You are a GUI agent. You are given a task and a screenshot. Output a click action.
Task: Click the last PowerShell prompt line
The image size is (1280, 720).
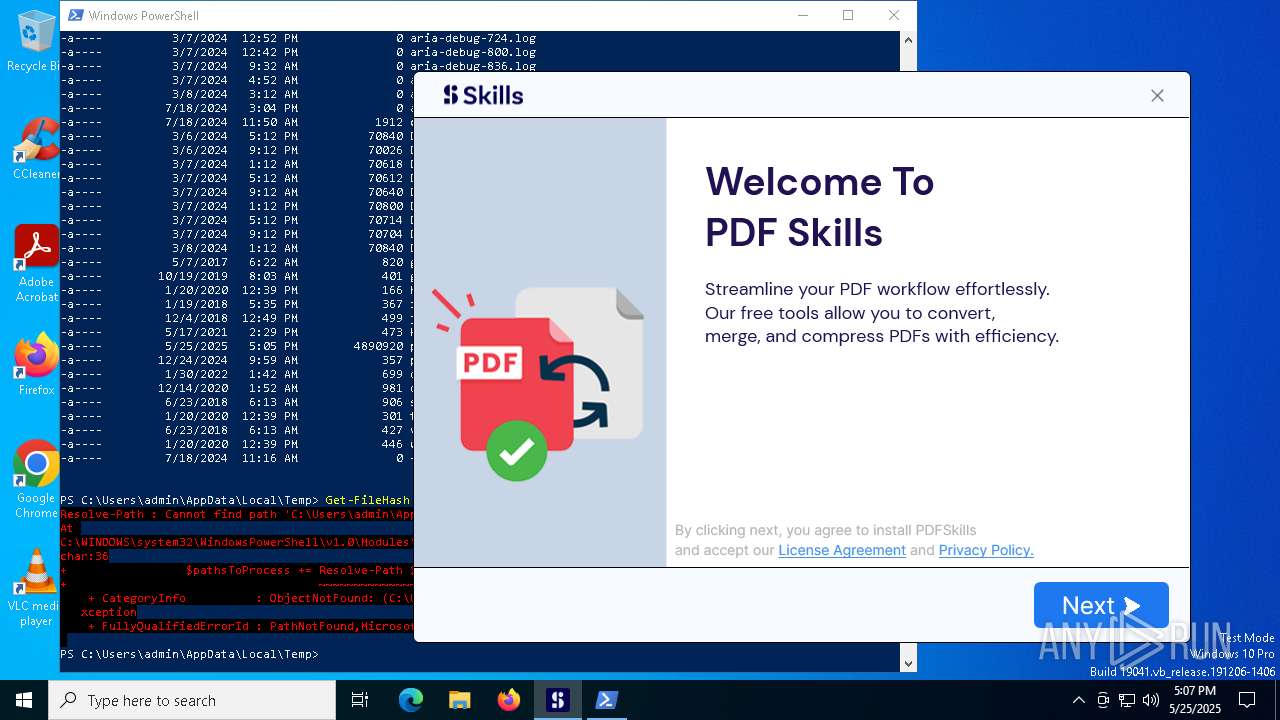coord(189,654)
